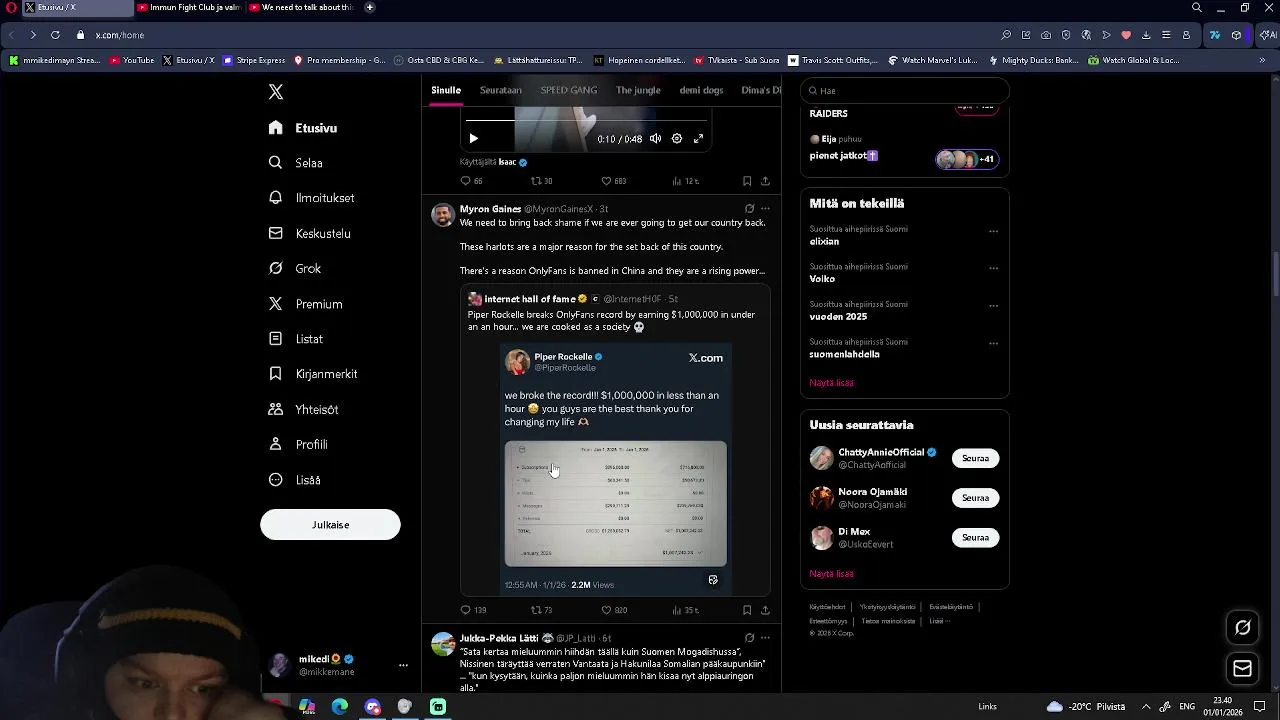Open video settings gear
The width and height of the screenshot is (1280, 720).
(x=677, y=139)
